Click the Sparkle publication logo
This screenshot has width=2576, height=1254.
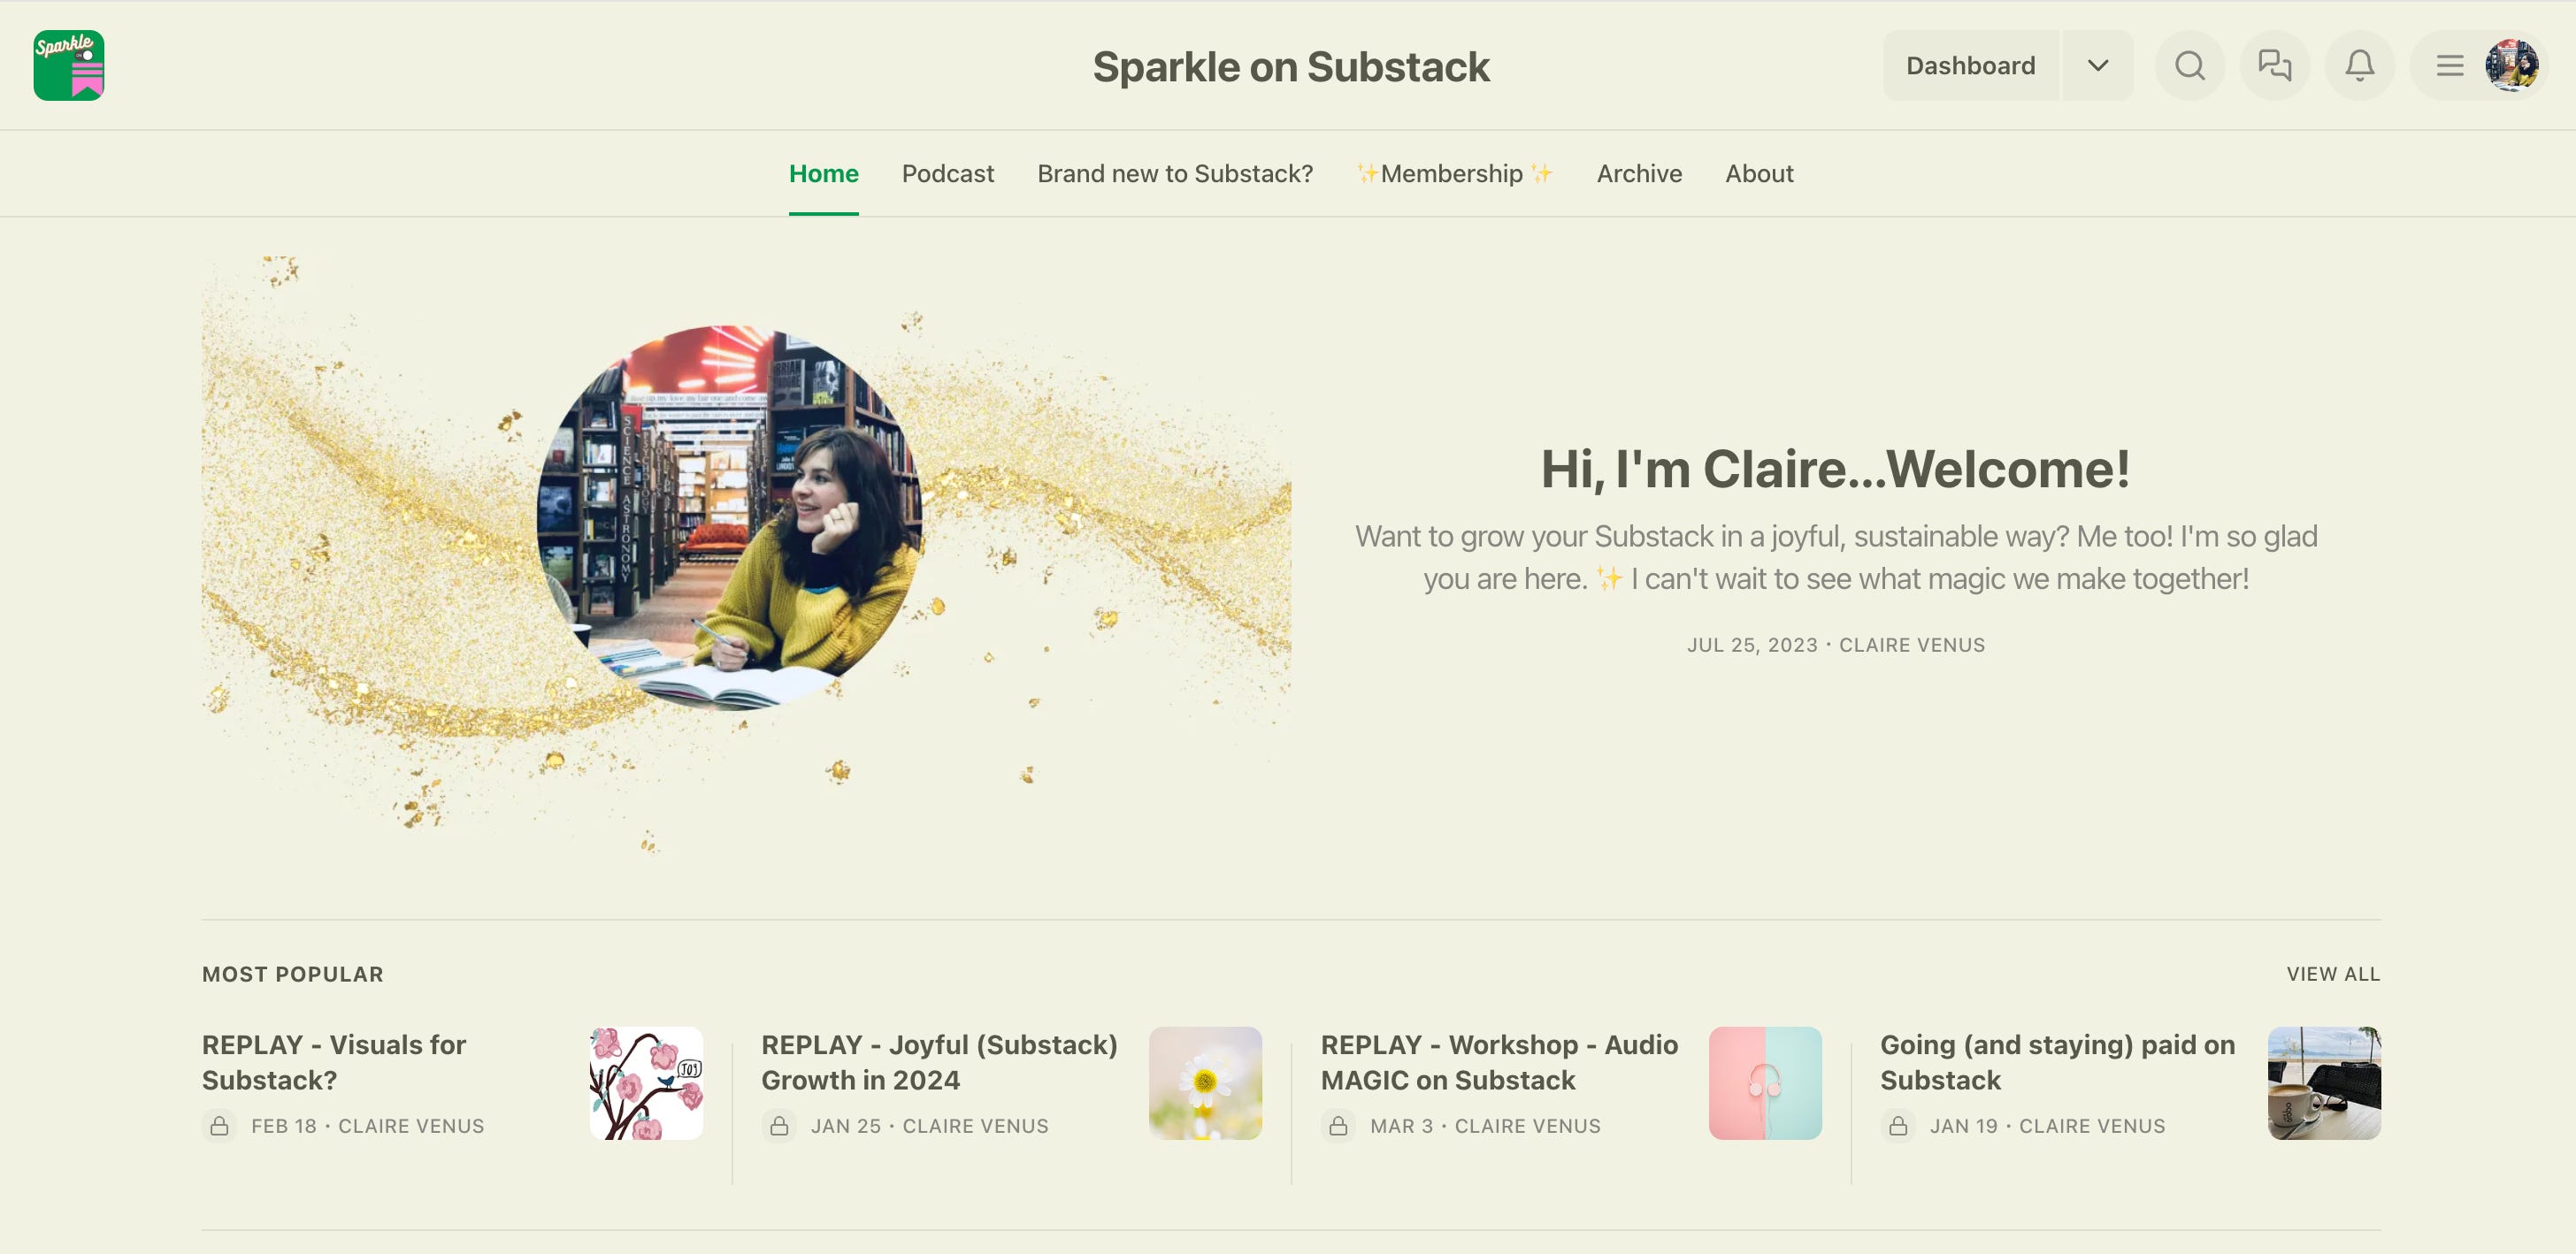coord(68,66)
